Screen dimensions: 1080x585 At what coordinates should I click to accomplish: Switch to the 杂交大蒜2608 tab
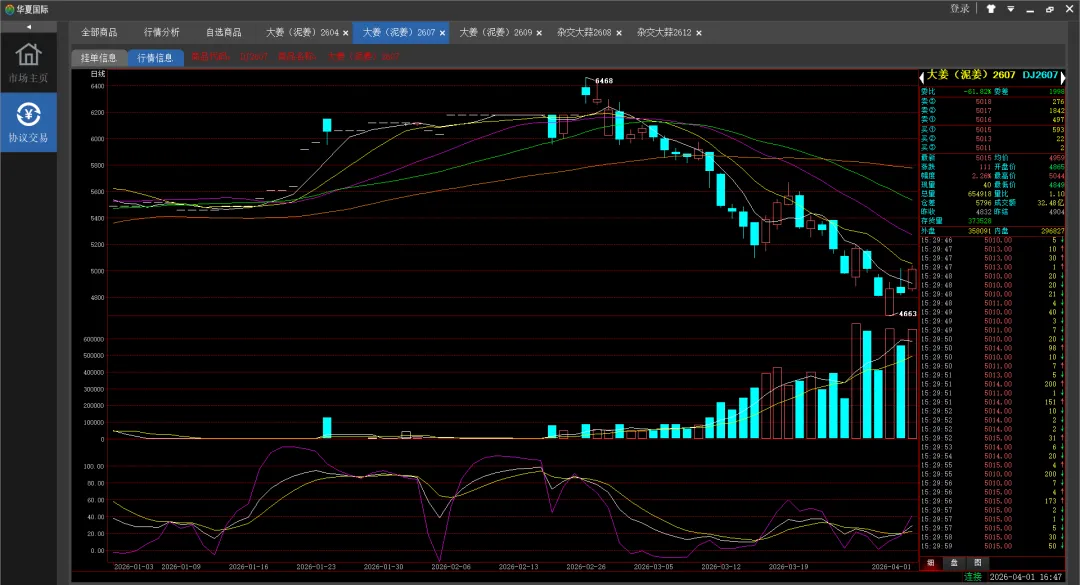click(584, 32)
